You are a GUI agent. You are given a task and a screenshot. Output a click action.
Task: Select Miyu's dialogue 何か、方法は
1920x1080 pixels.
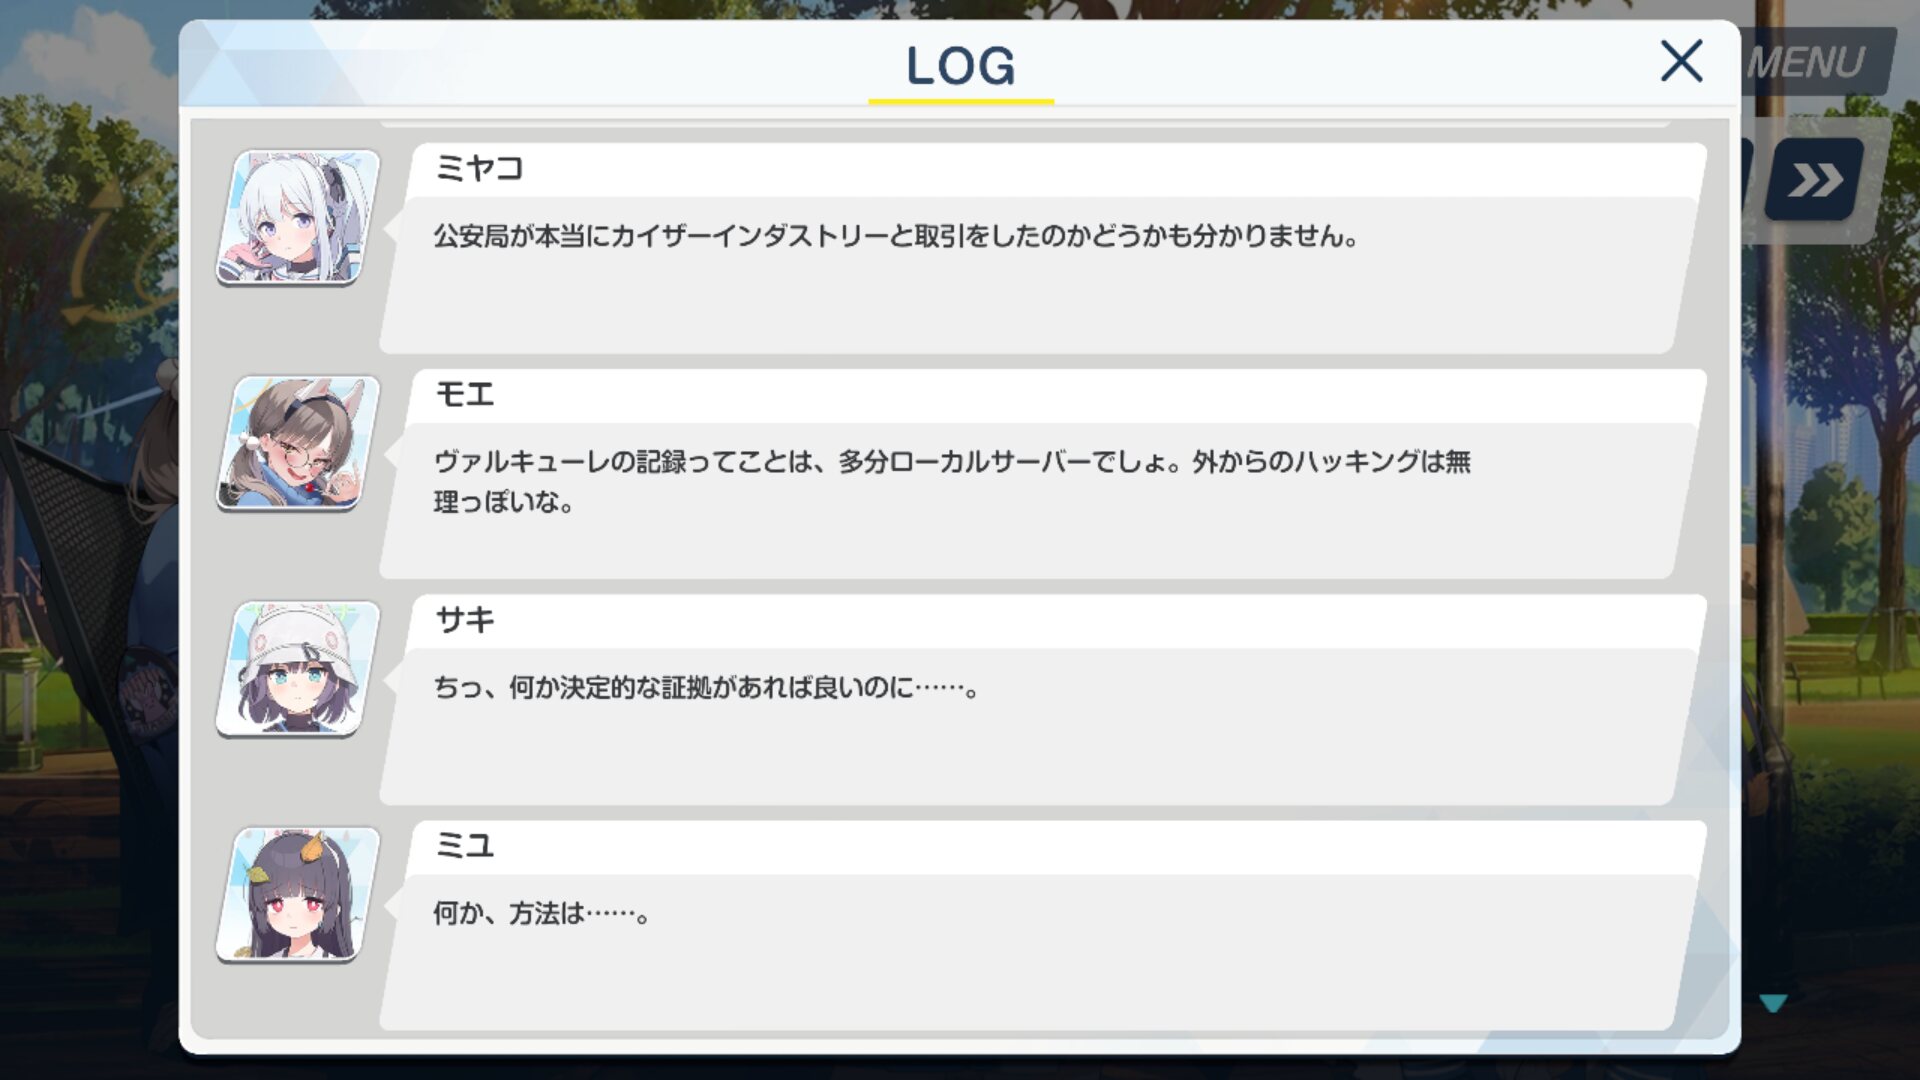coord(541,914)
